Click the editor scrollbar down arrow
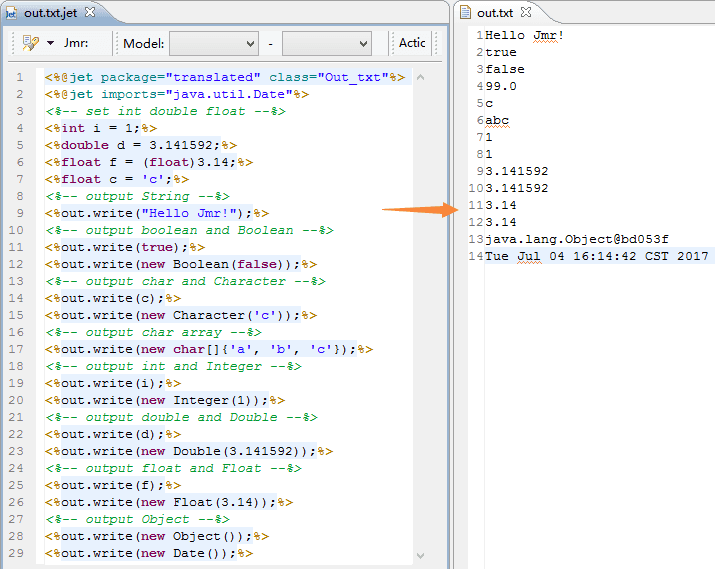Screen dimensions: 715x569 [420, 556]
